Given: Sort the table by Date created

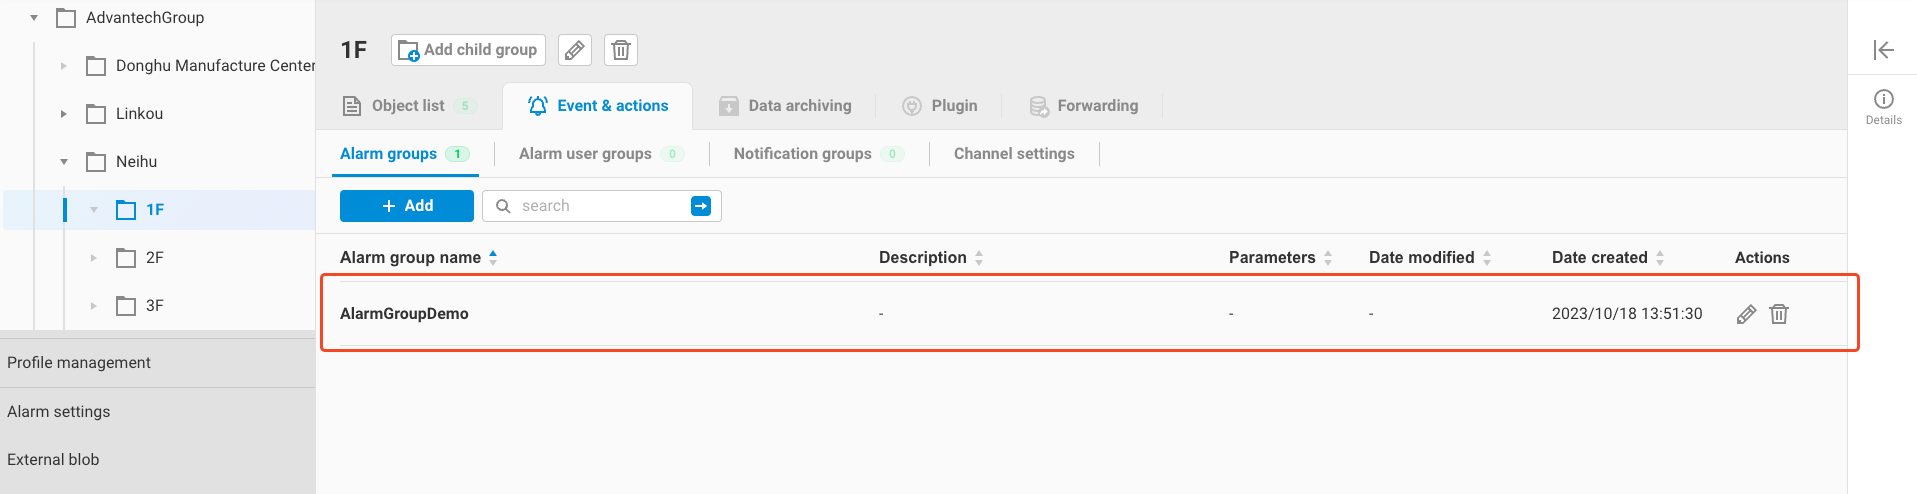Looking at the screenshot, I should [1660, 258].
